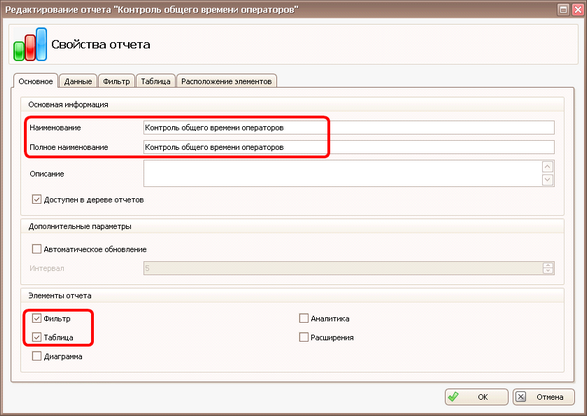Viewport: 587px width, 416px height.
Task: Toggle Доступен в дереве отчетов checkbox
Action: pyautogui.click(x=36, y=200)
